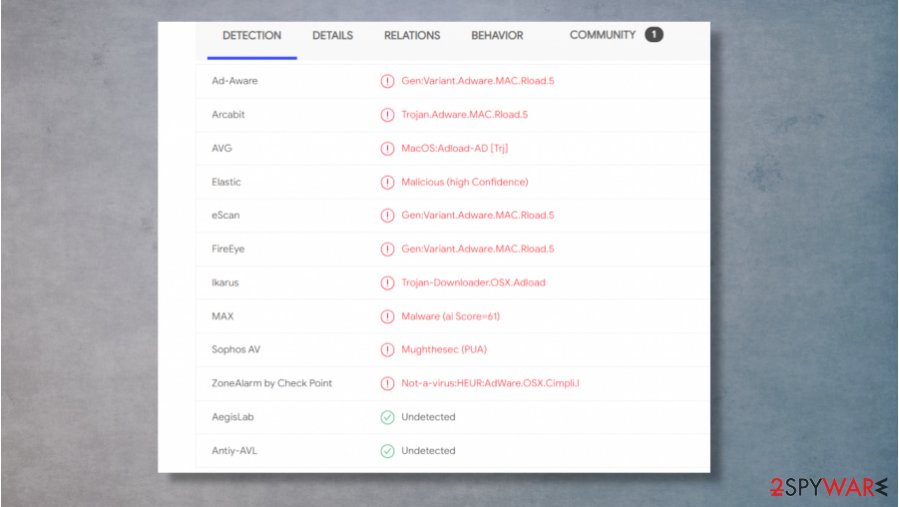This screenshot has width=899, height=507.
Task: Click the green checkmark icon for AegisLab
Action: pyautogui.click(x=388, y=417)
